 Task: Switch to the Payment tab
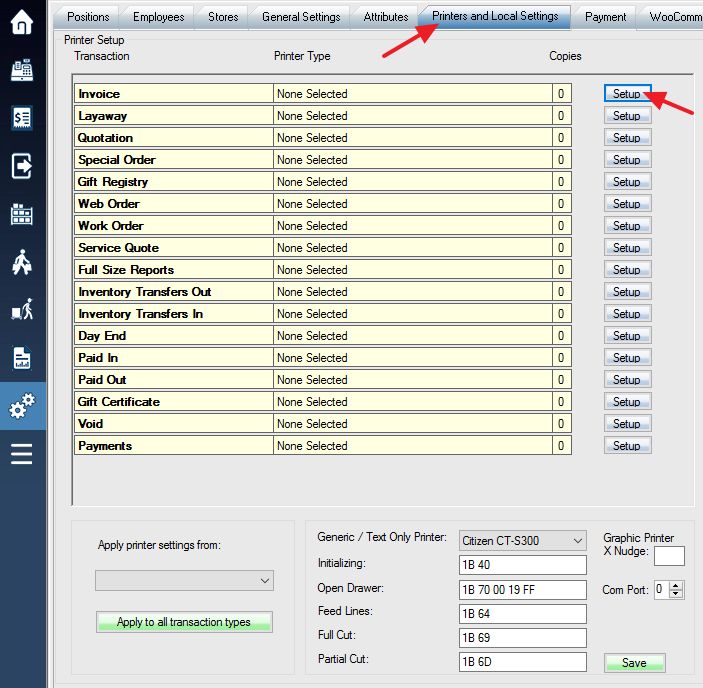click(x=605, y=17)
